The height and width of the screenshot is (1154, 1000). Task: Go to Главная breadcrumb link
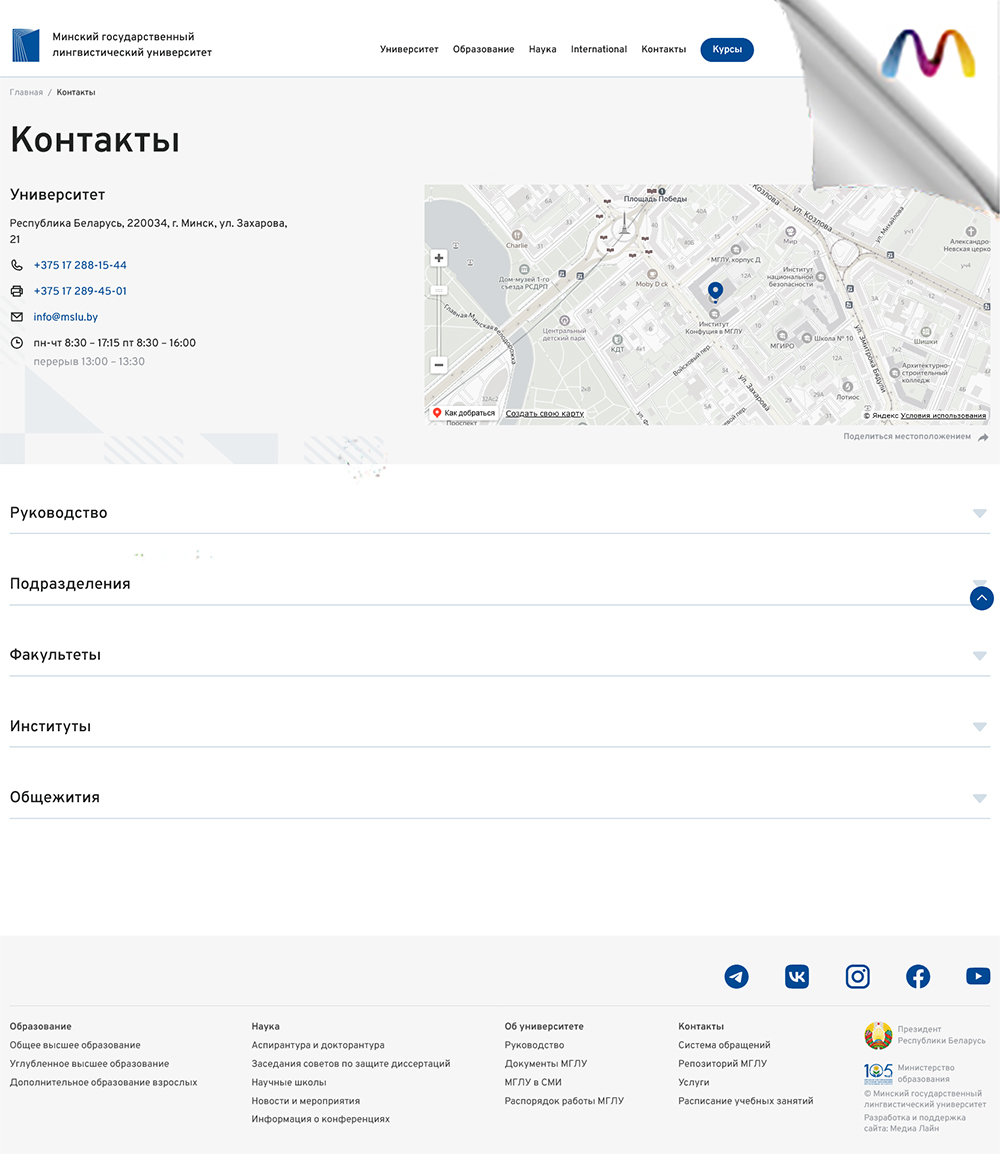tap(26, 93)
